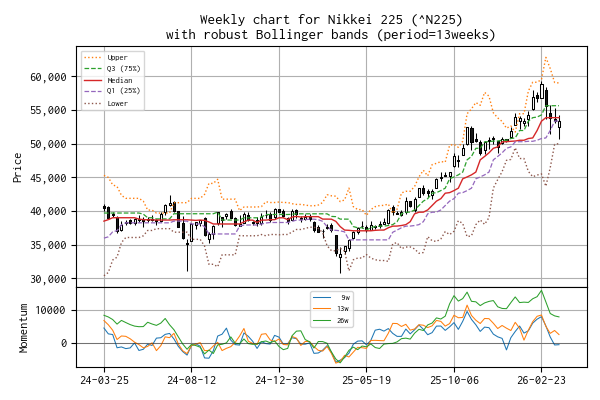
Task: Click the '0' momentum axis label
Action: (64, 343)
